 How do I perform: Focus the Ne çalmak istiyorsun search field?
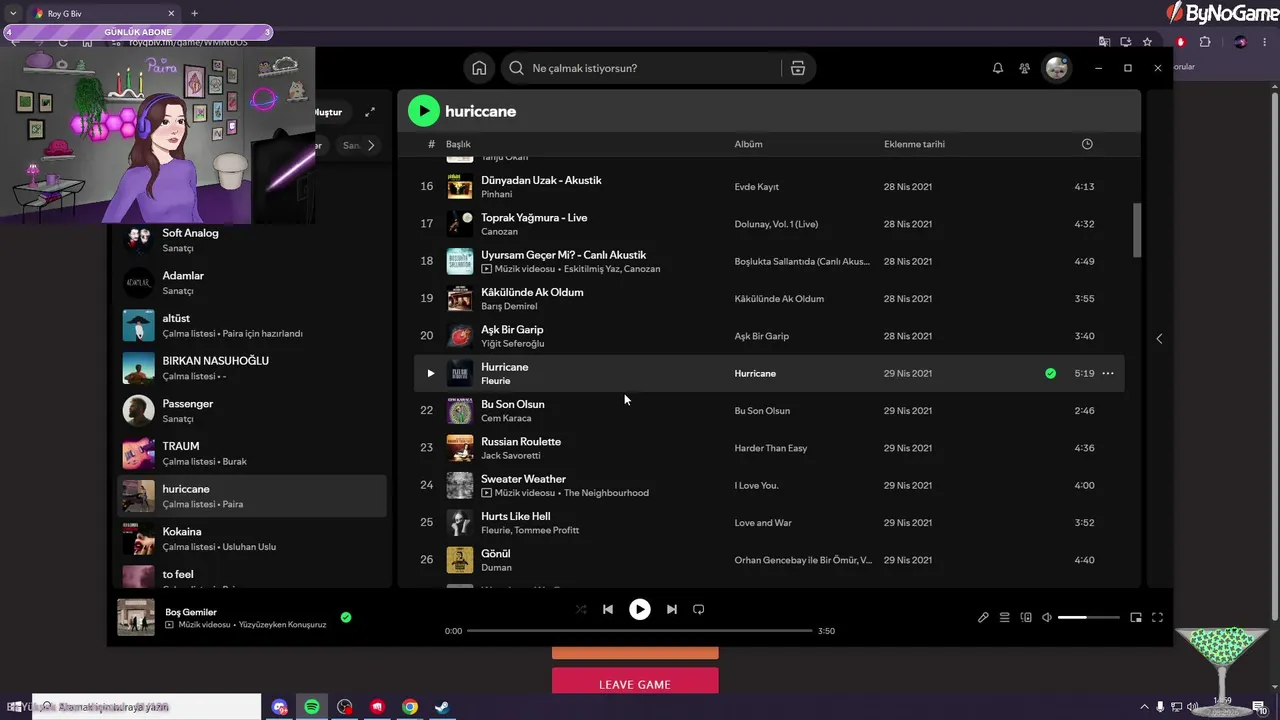coord(641,68)
